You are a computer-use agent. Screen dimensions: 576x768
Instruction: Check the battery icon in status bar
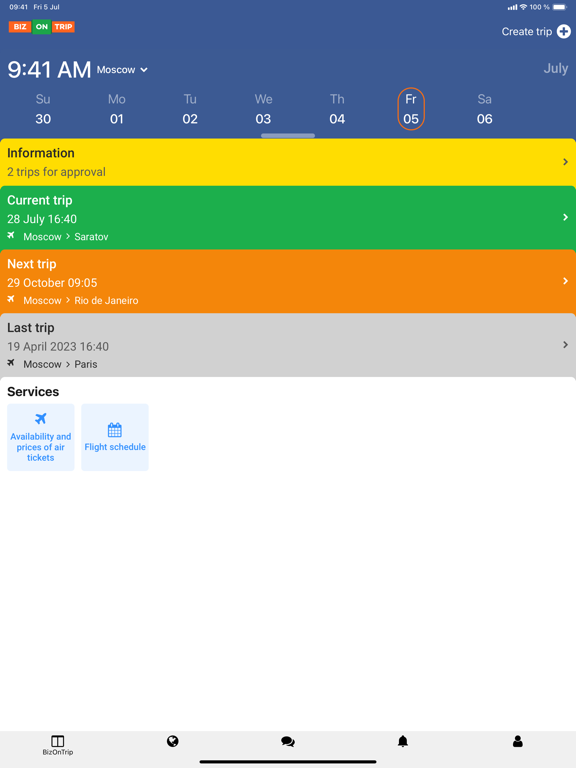click(560, 7)
